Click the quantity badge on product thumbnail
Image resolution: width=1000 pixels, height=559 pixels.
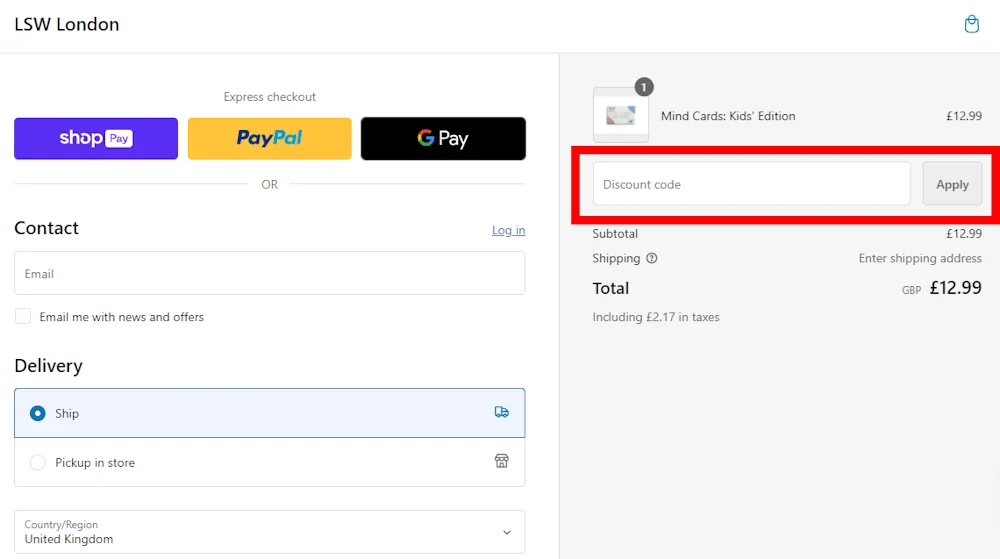(x=643, y=87)
